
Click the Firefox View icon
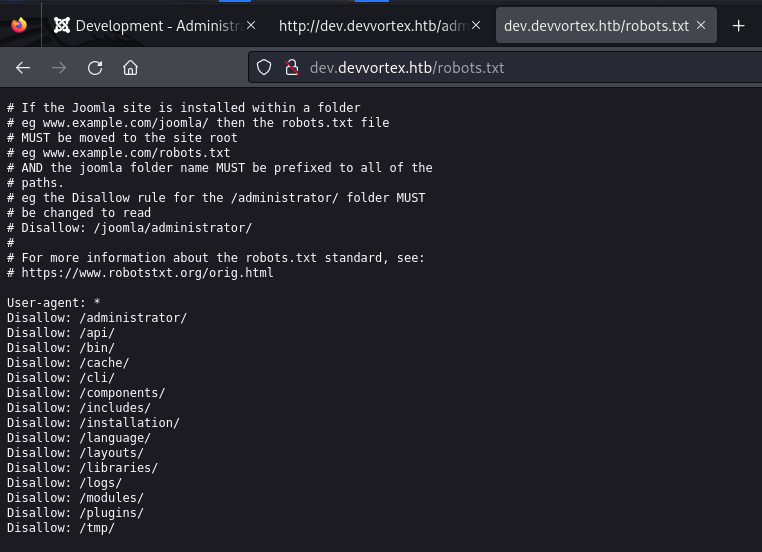tap(19, 25)
